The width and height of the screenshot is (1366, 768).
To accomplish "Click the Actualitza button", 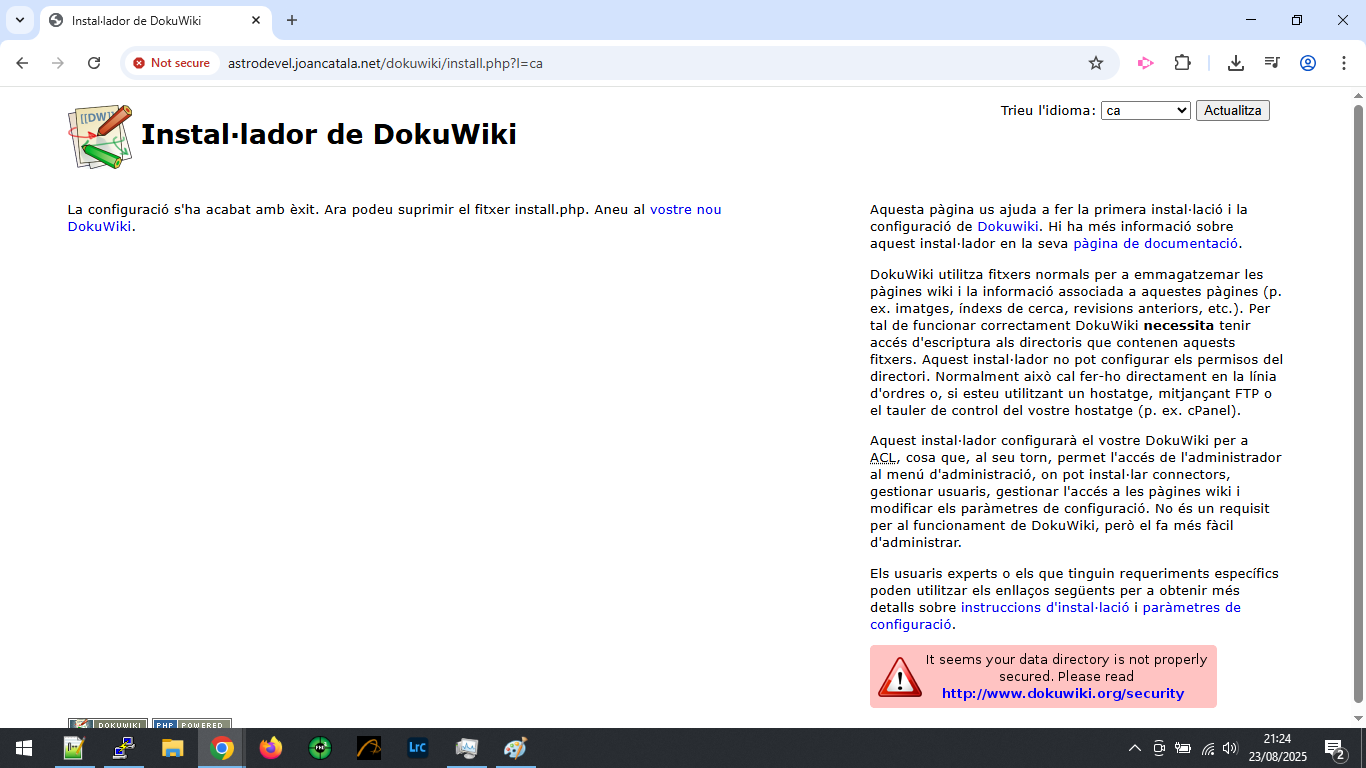I will click(x=1233, y=110).
